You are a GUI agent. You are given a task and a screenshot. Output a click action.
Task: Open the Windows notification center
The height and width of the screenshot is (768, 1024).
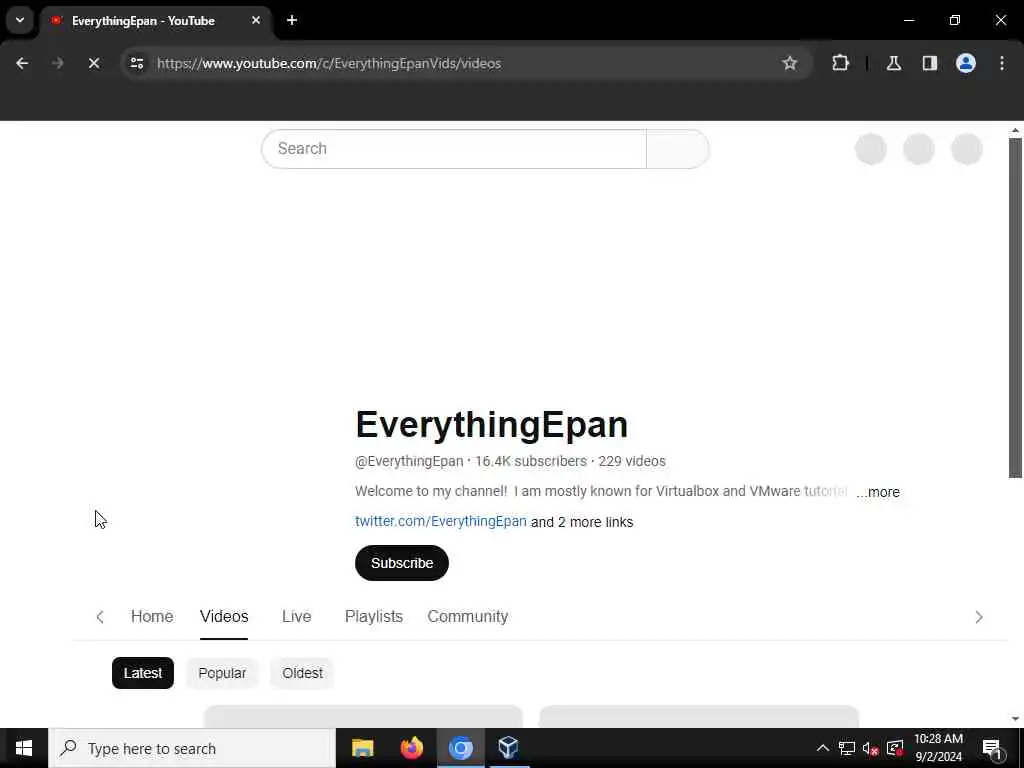(993, 749)
